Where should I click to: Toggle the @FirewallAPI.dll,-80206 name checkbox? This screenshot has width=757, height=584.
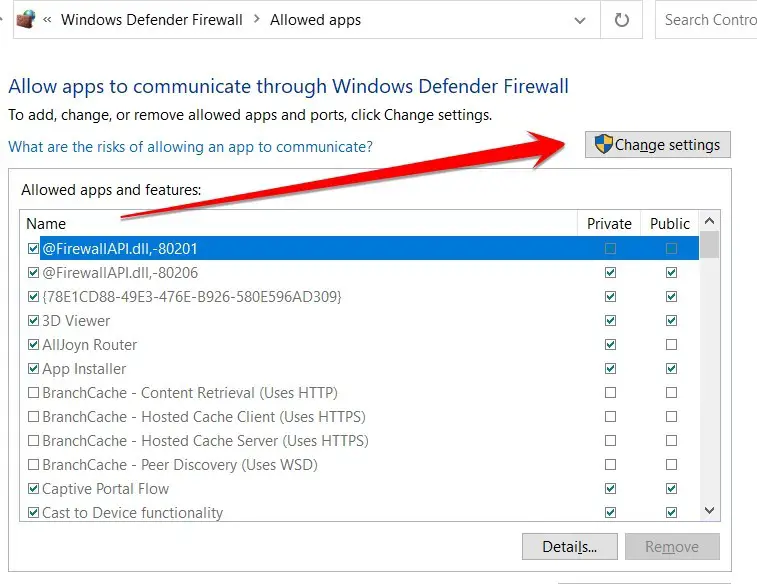pos(33,273)
